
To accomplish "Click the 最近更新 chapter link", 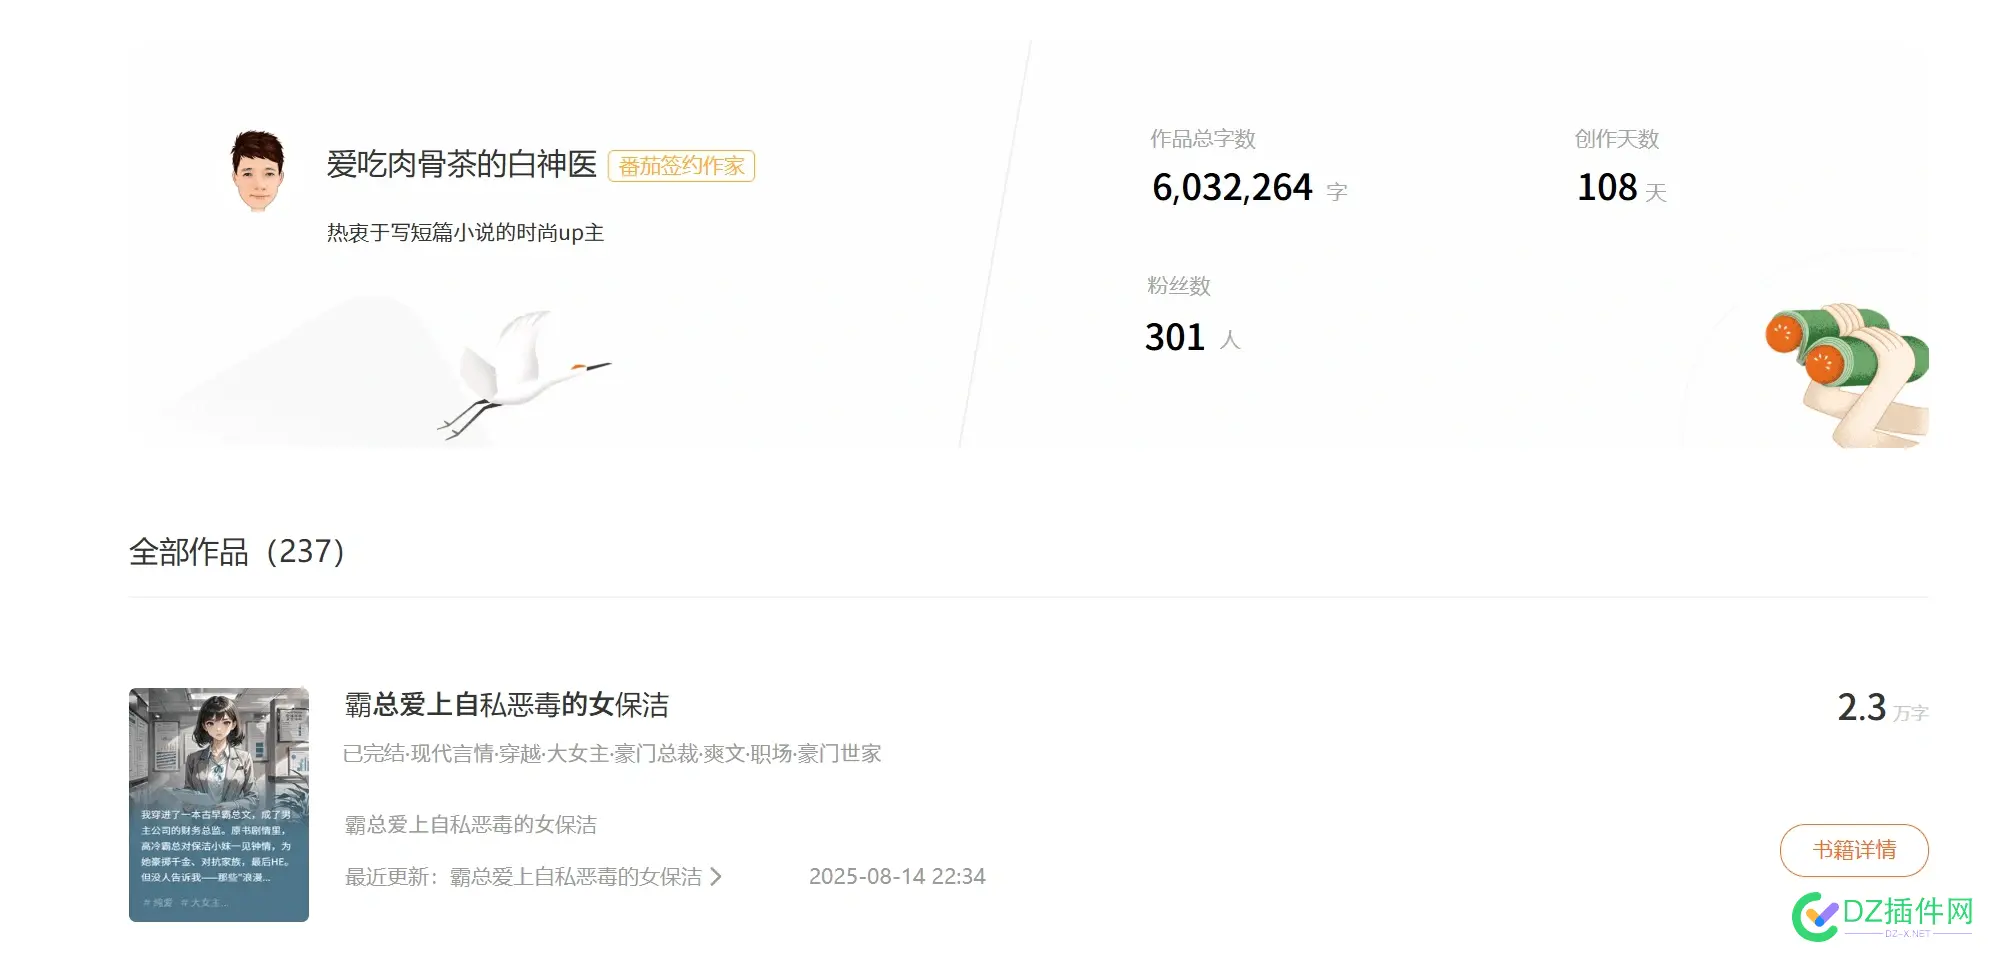I will [575, 877].
